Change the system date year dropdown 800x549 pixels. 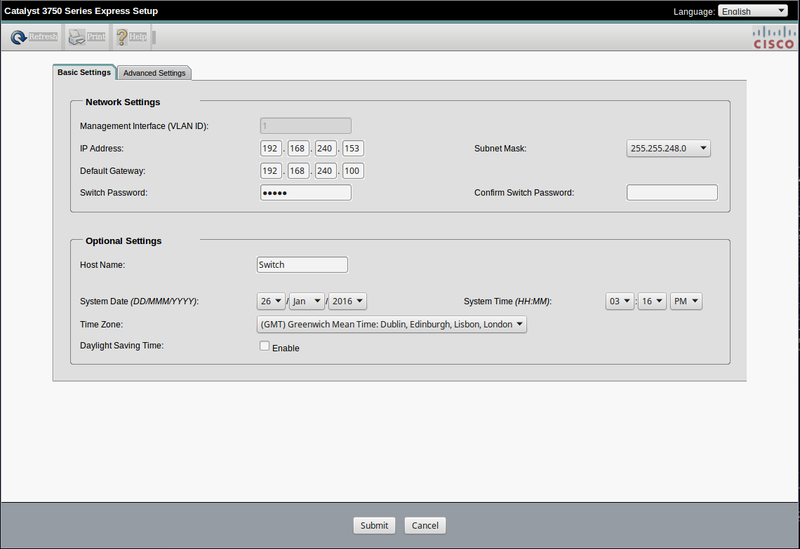click(348, 301)
